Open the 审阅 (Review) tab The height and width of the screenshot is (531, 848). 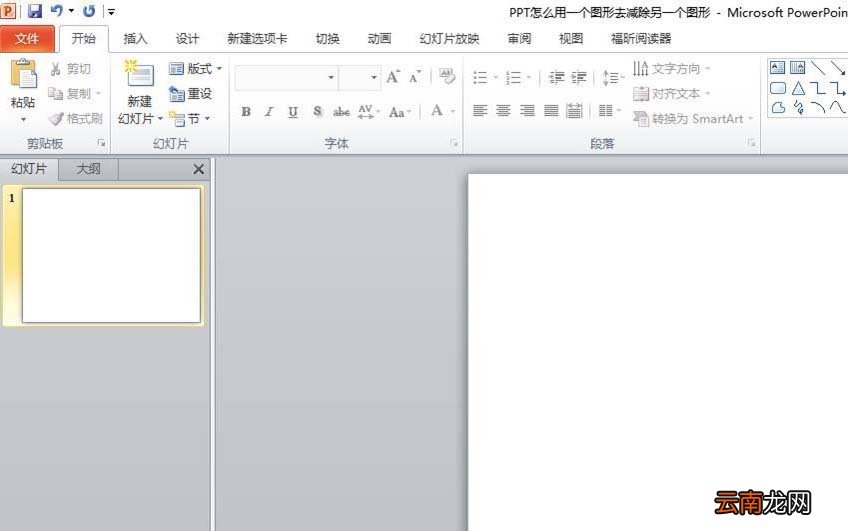(x=519, y=39)
